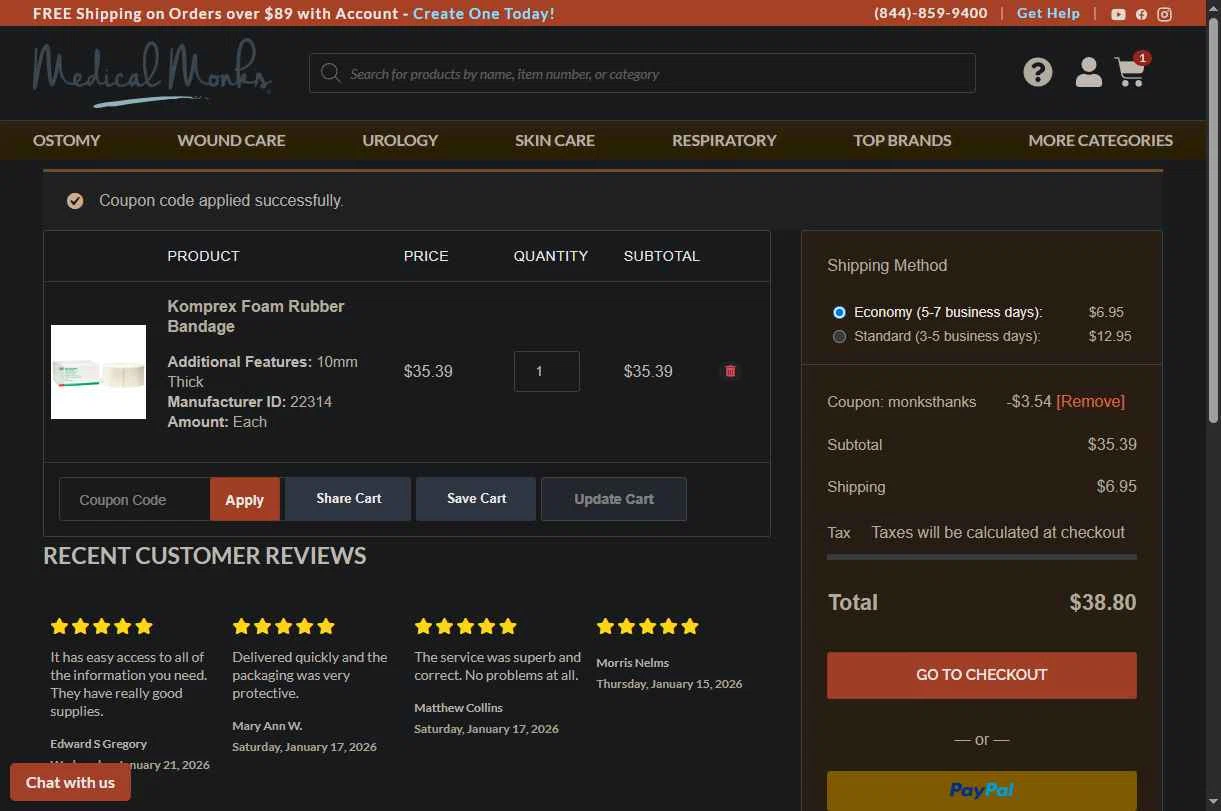Viewport: 1221px width, 811px height.
Task: Select Economy 5-7 business days shipping
Action: pyautogui.click(x=839, y=312)
